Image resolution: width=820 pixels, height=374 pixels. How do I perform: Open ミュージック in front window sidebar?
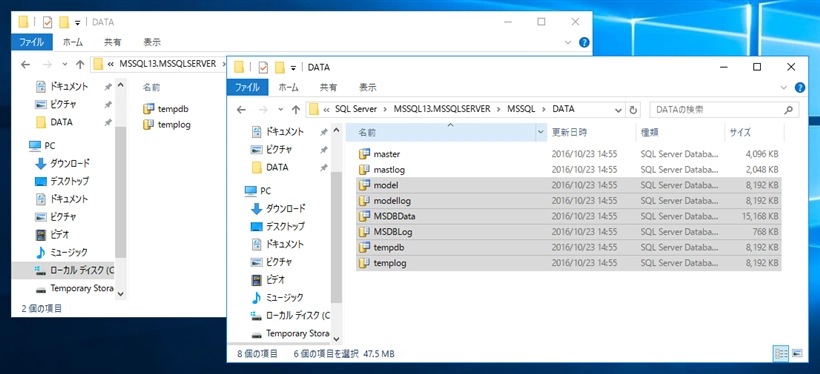tap(277, 298)
